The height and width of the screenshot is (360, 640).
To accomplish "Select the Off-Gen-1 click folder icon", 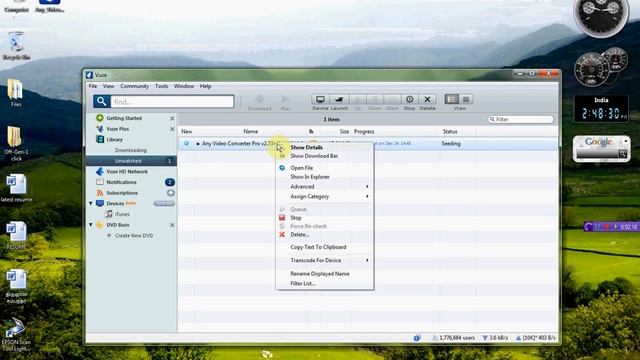I will tap(16, 143).
